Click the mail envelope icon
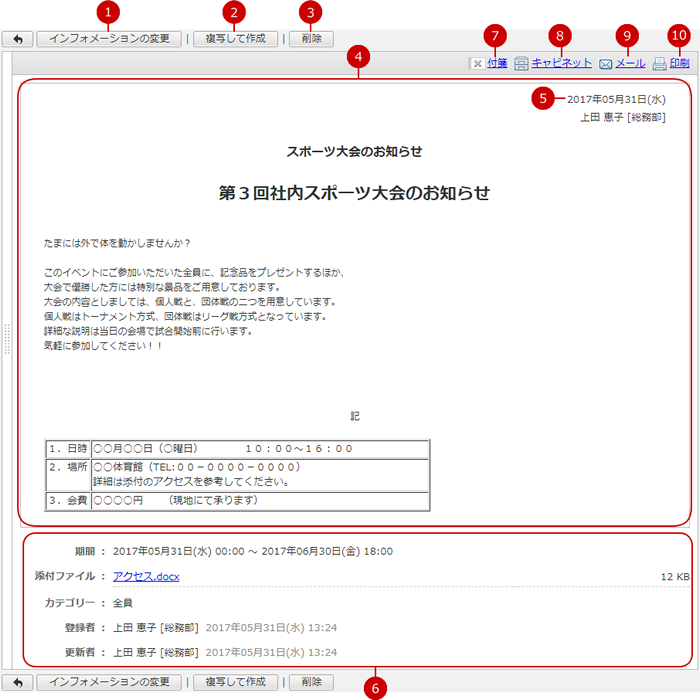700x700 pixels. pos(605,64)
